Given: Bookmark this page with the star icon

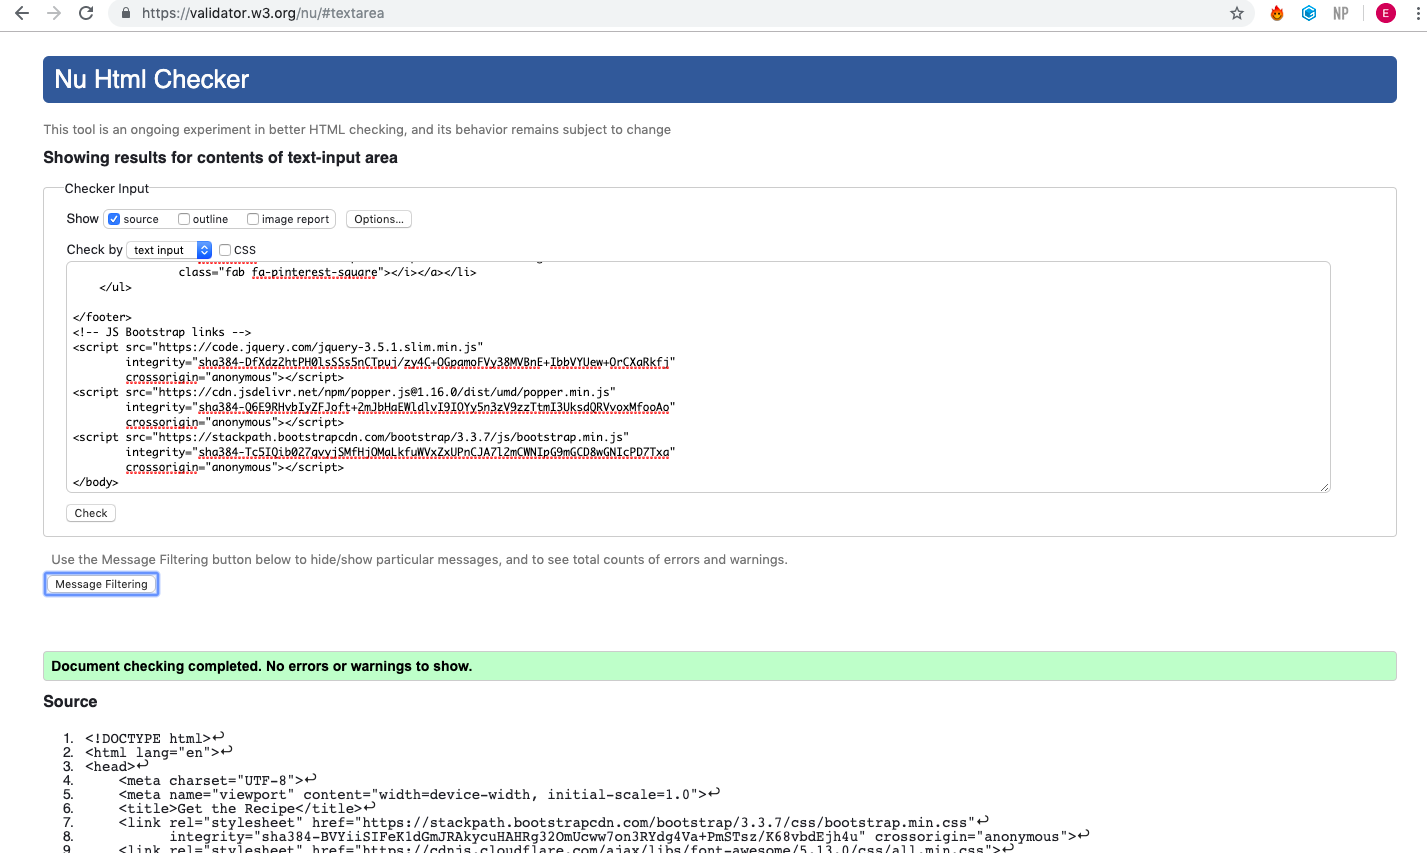Looking at the screenshot, I should 1237,13.
